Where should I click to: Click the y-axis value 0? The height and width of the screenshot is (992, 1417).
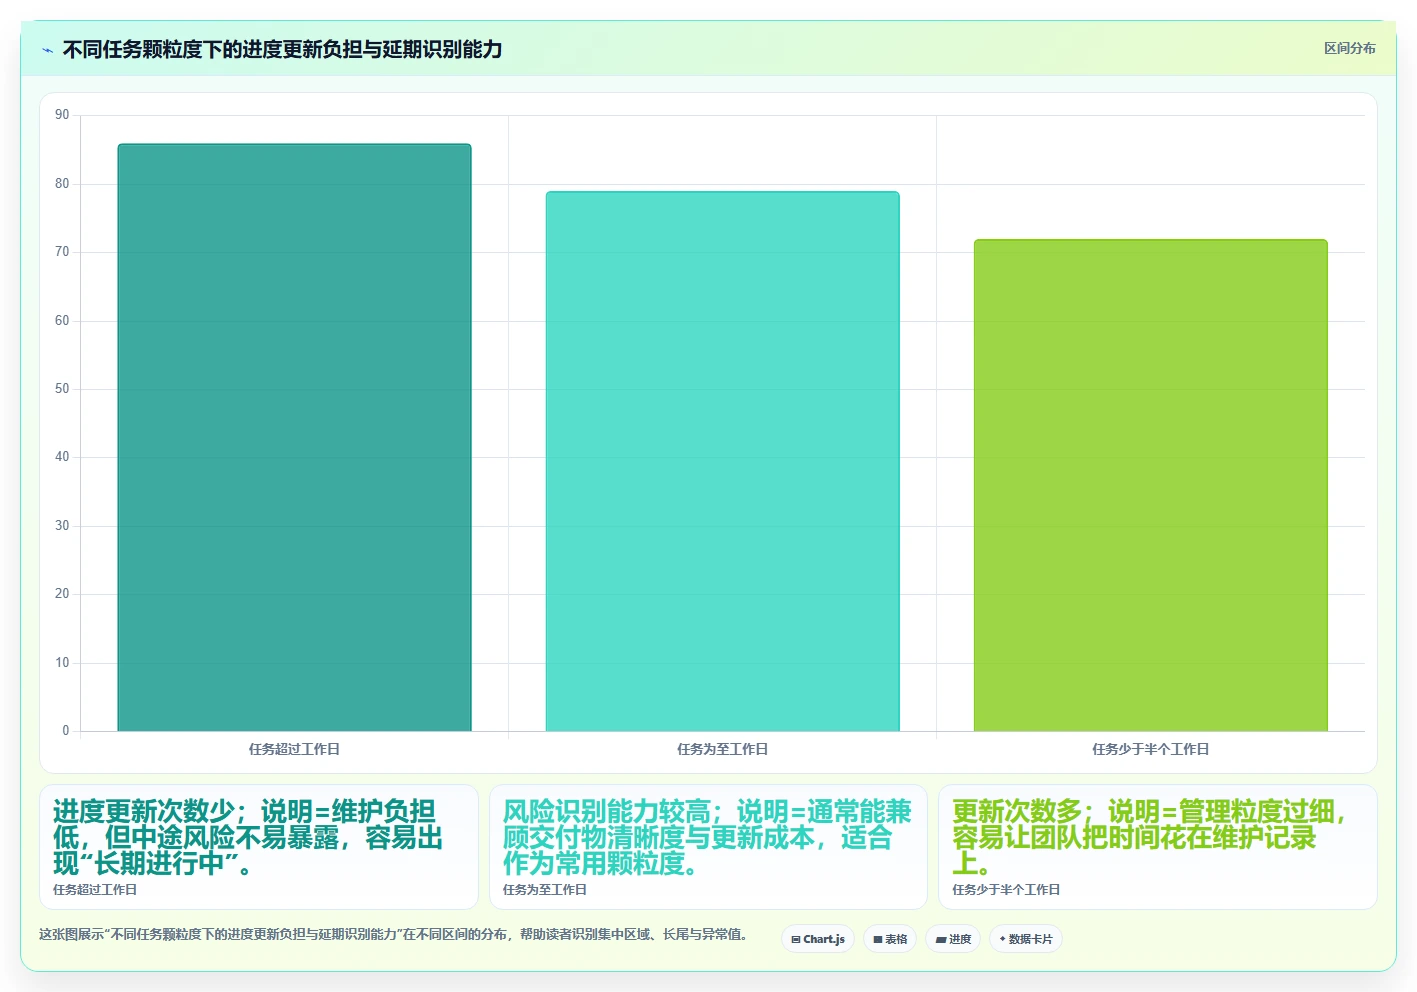click(x=66, y=731)
